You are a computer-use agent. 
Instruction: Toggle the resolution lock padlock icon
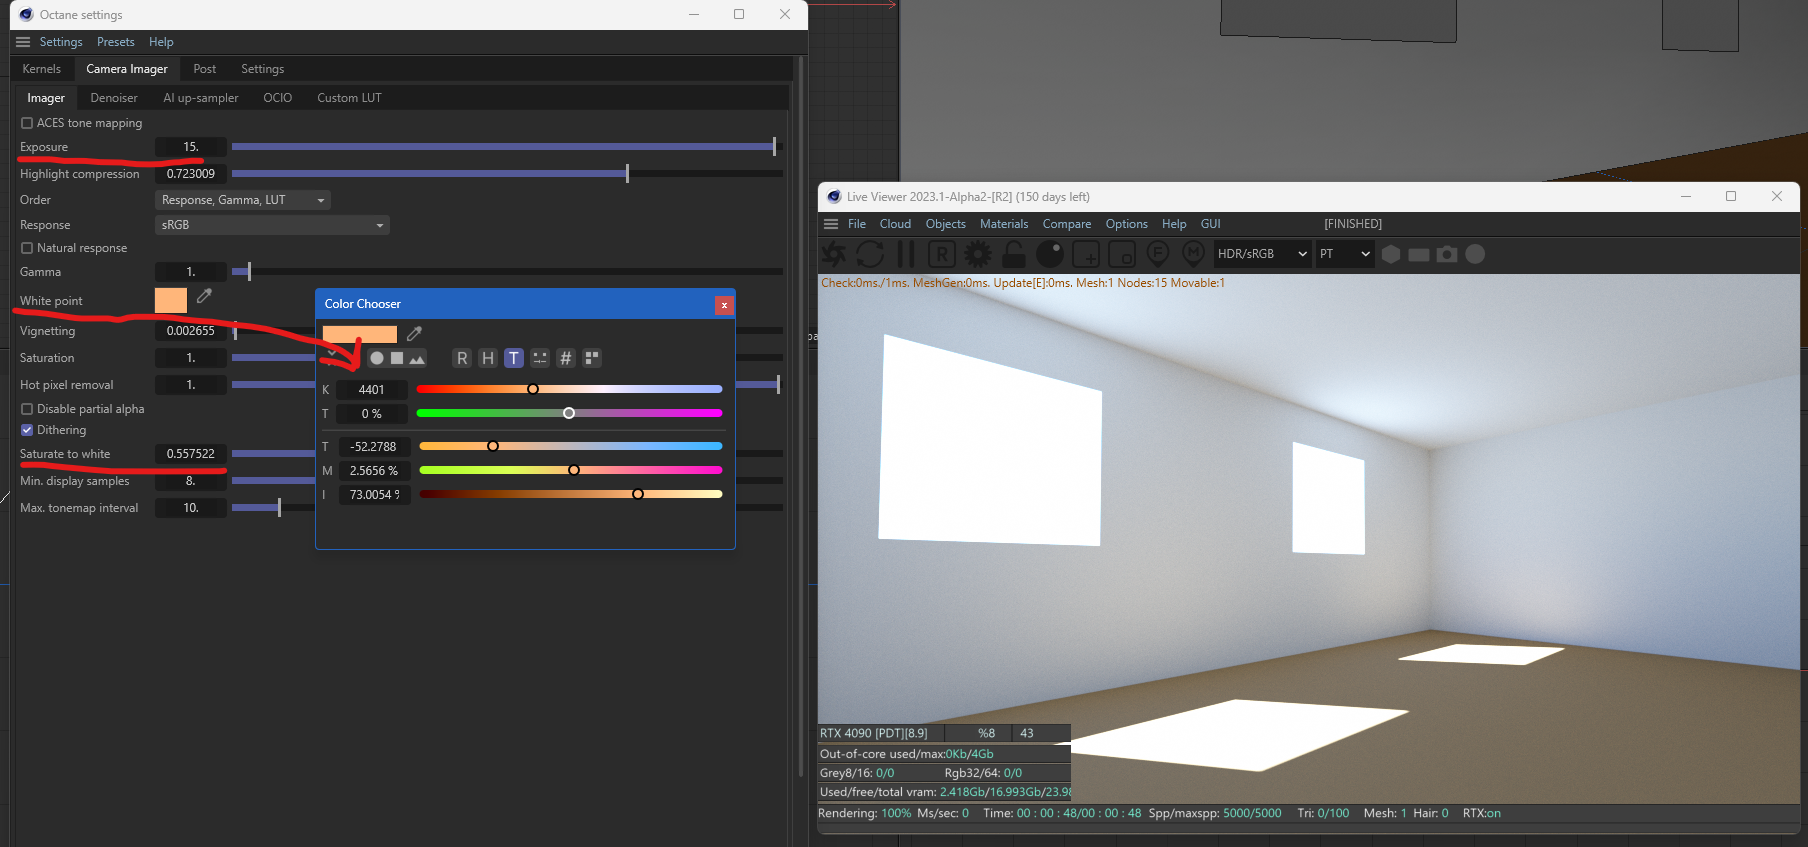[1014, 254]
